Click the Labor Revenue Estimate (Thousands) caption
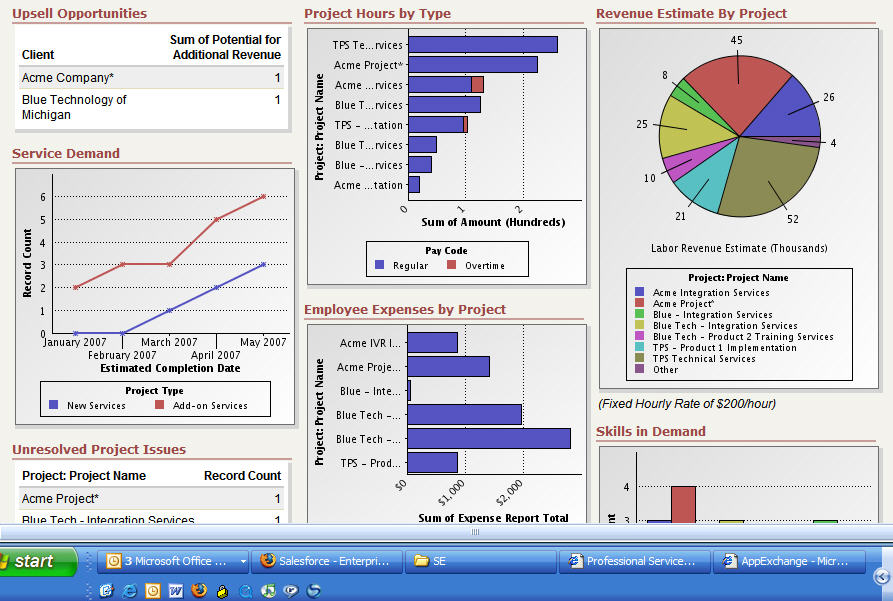Screen dimensions: 893x601 (739, 248)
